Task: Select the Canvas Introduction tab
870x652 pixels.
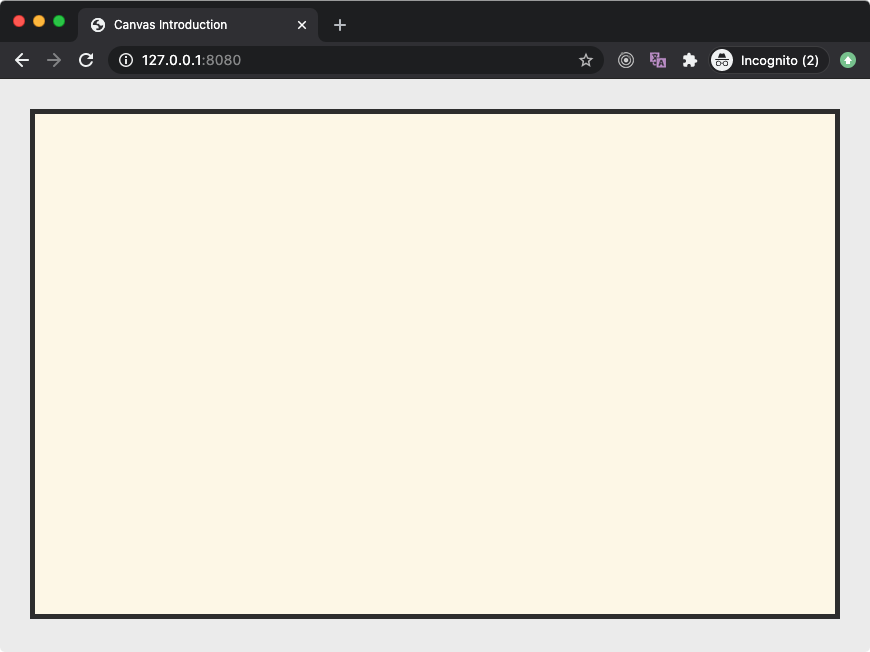Action: (180, 24)
